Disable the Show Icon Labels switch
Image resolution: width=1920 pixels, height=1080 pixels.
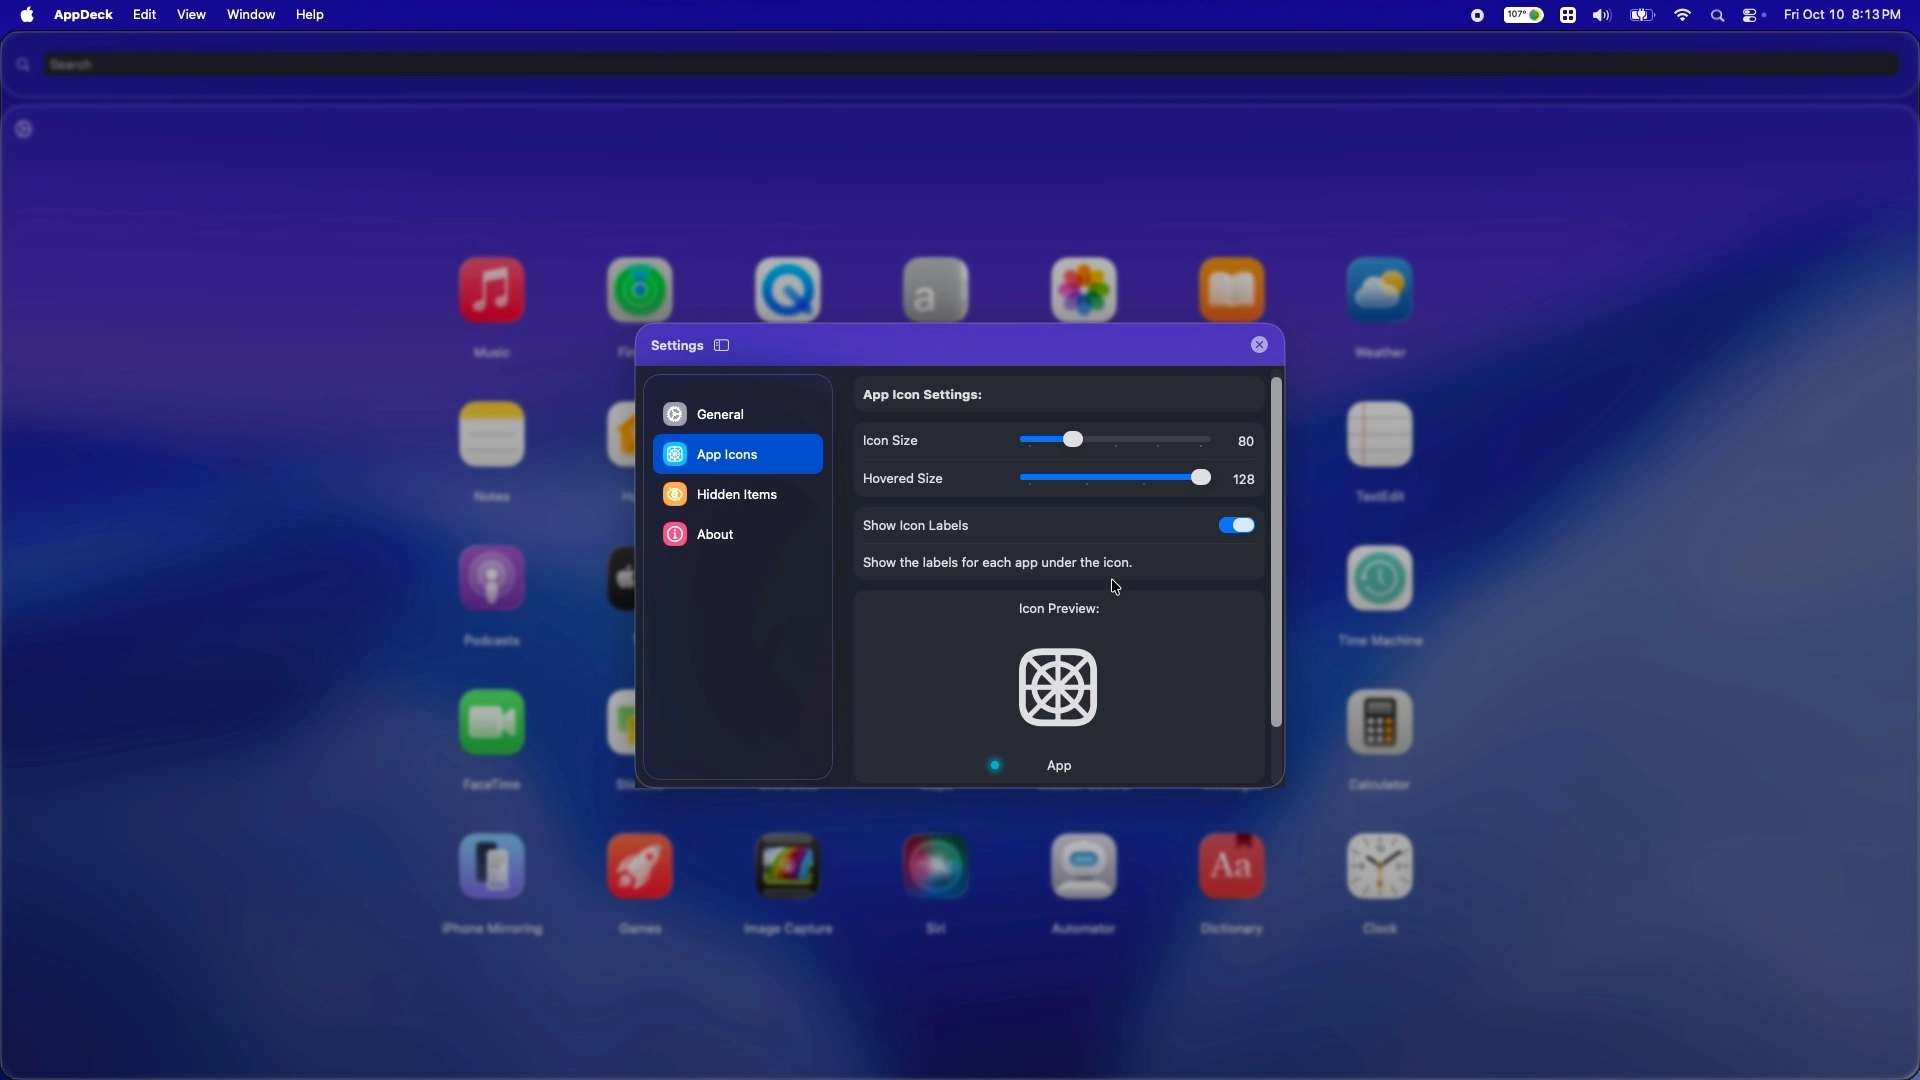1237,526
